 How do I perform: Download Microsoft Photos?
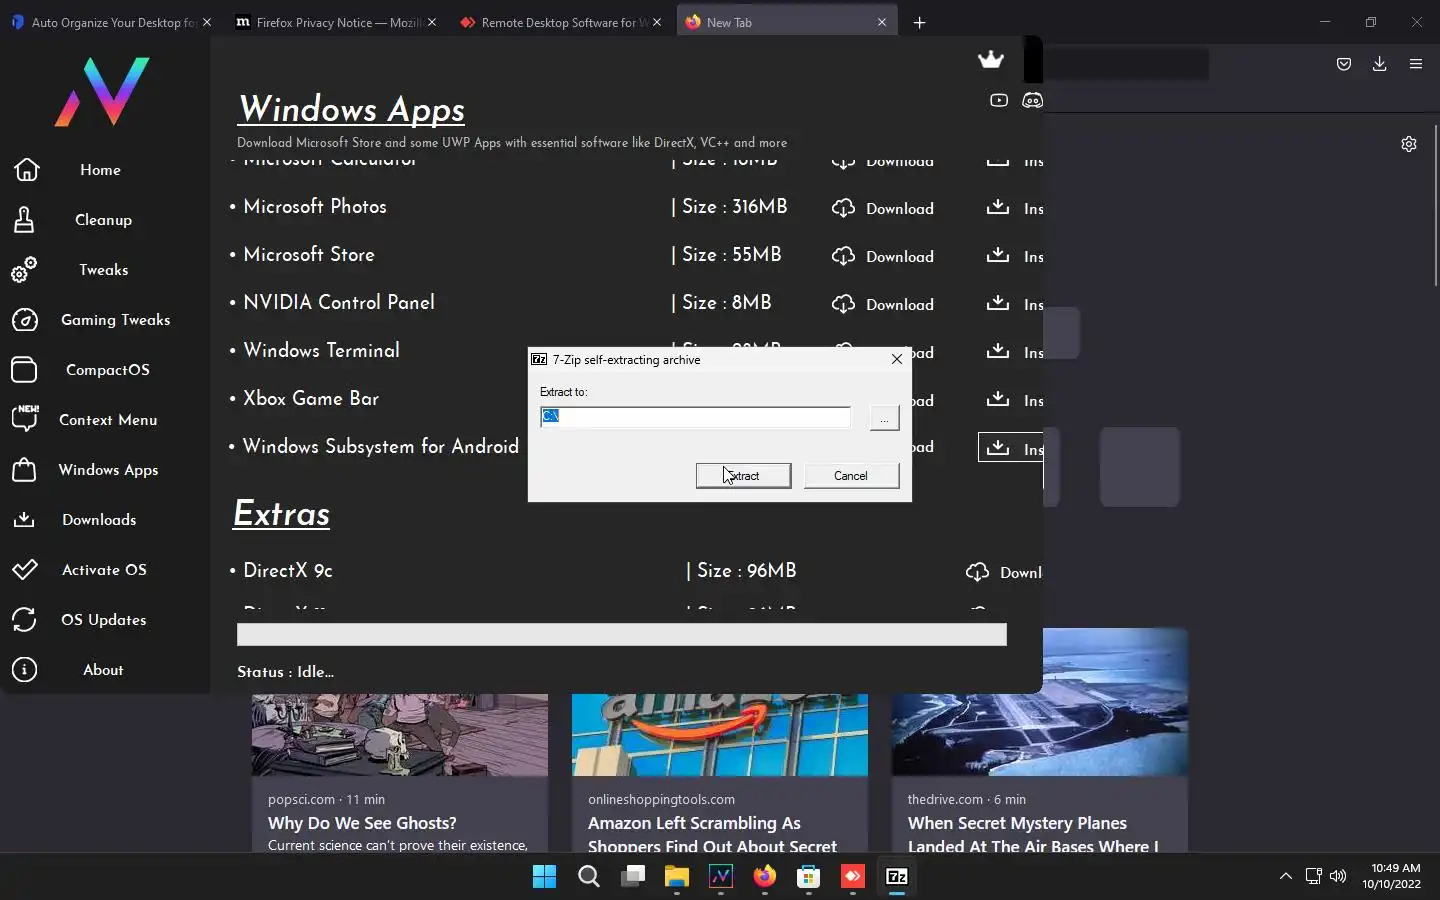click(x=883, y=208)
